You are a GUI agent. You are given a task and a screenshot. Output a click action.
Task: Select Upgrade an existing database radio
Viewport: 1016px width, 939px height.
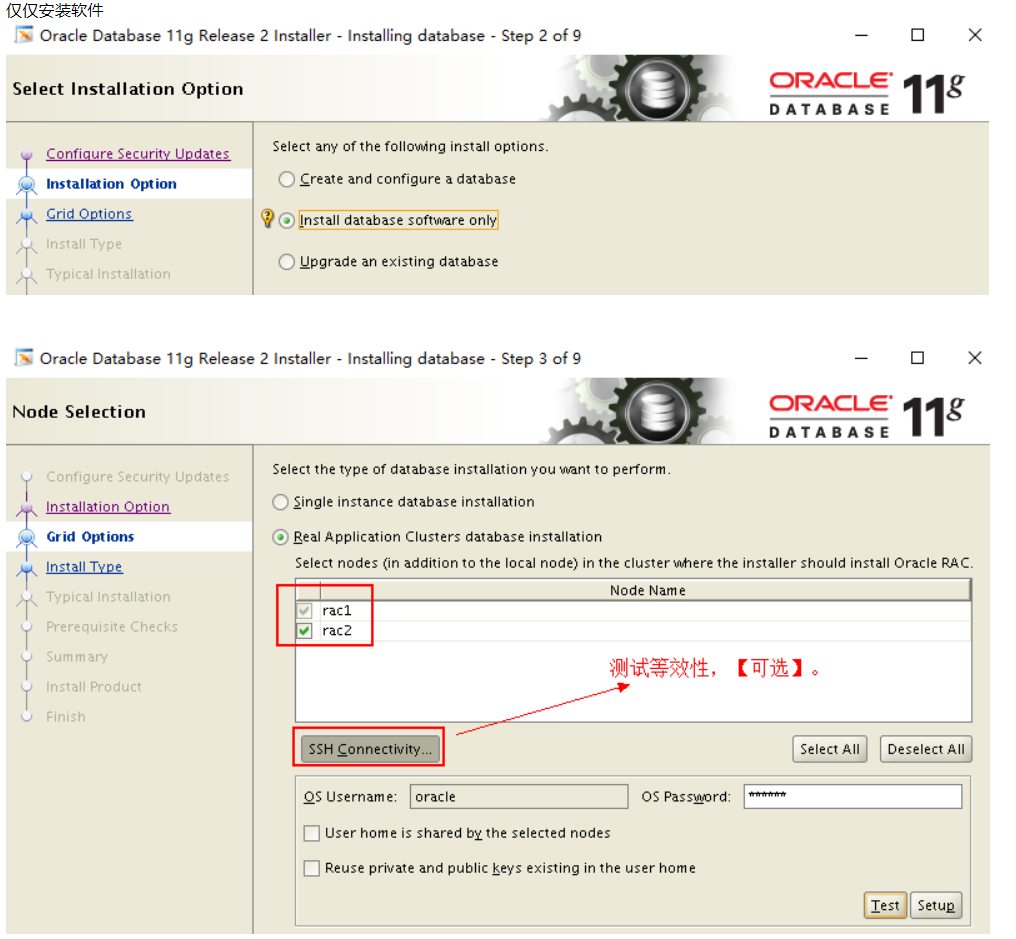pyautogui.click(x=286, y=262)
